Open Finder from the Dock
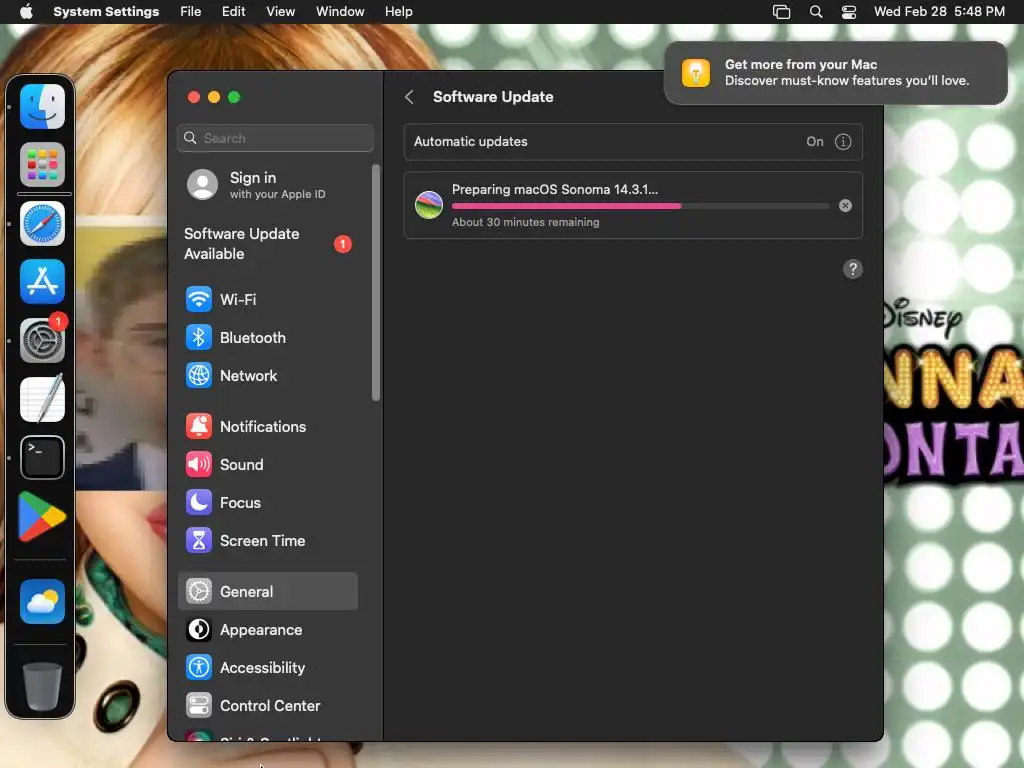 (42, 106)
